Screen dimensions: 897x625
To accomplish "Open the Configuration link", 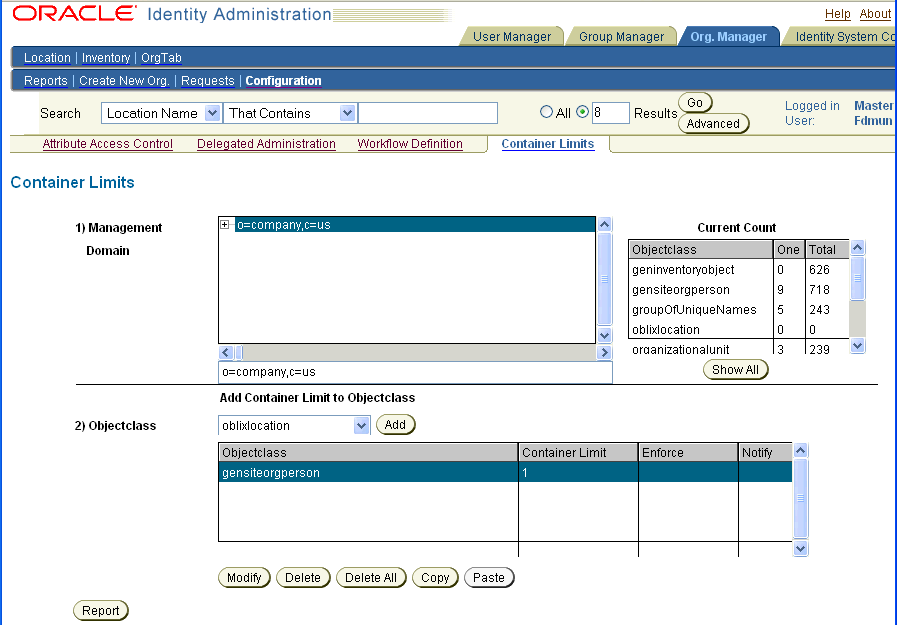I will tap(283, 81).
